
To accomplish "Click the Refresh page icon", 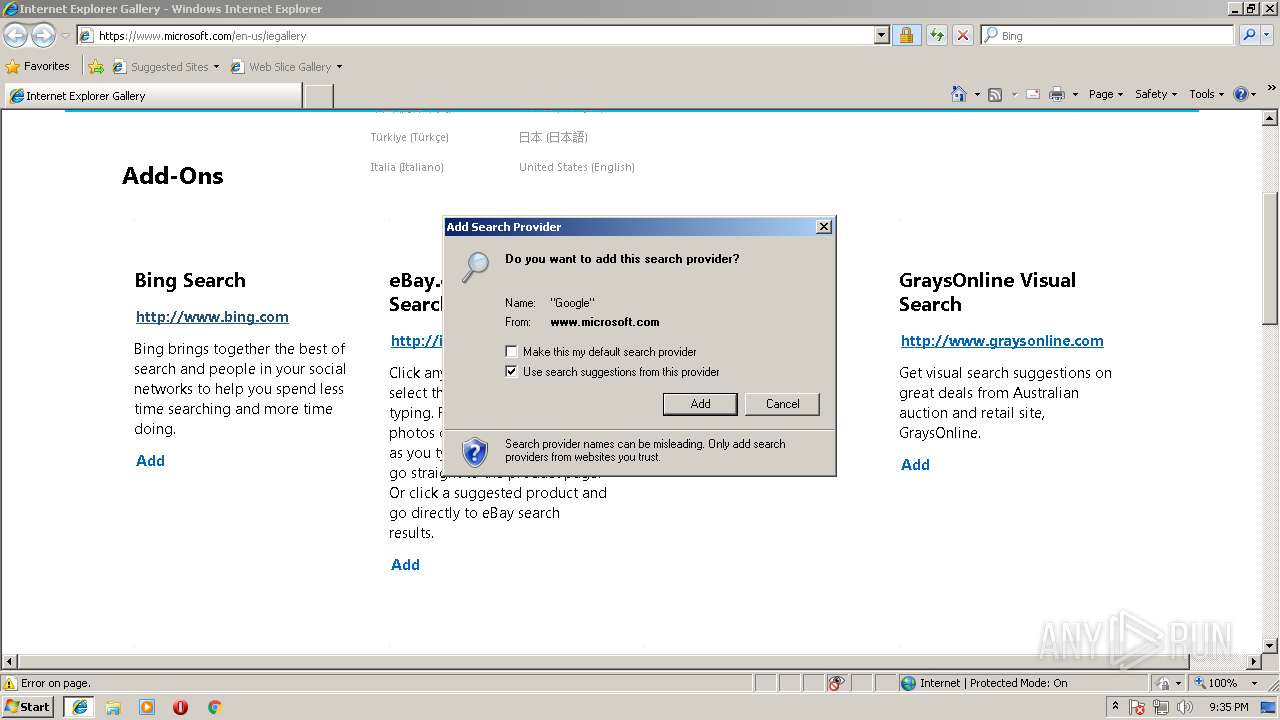I will (x=936, y=36).
